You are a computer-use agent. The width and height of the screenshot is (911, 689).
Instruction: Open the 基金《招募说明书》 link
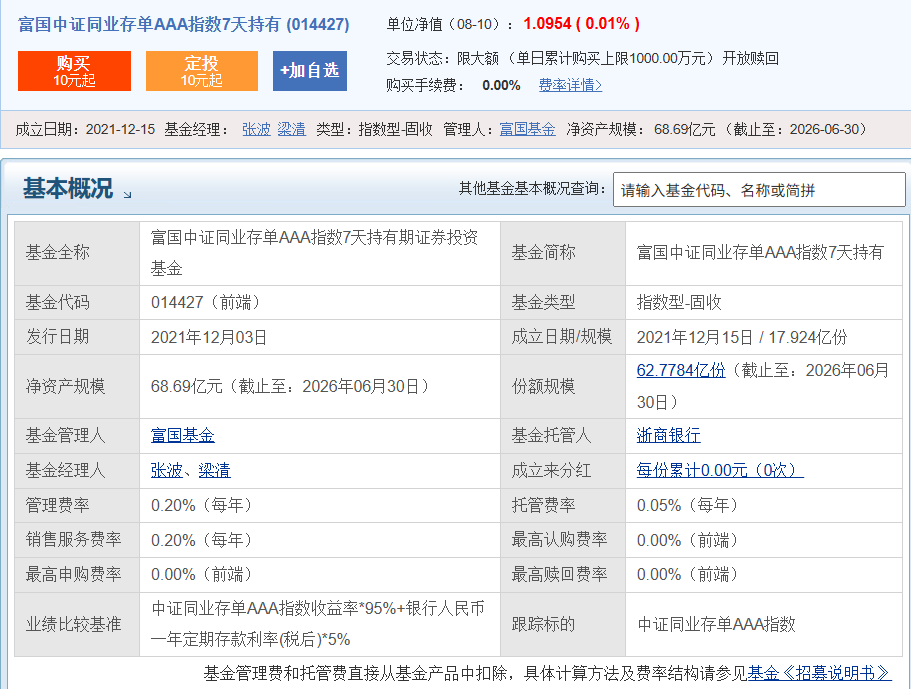[819, 673]
